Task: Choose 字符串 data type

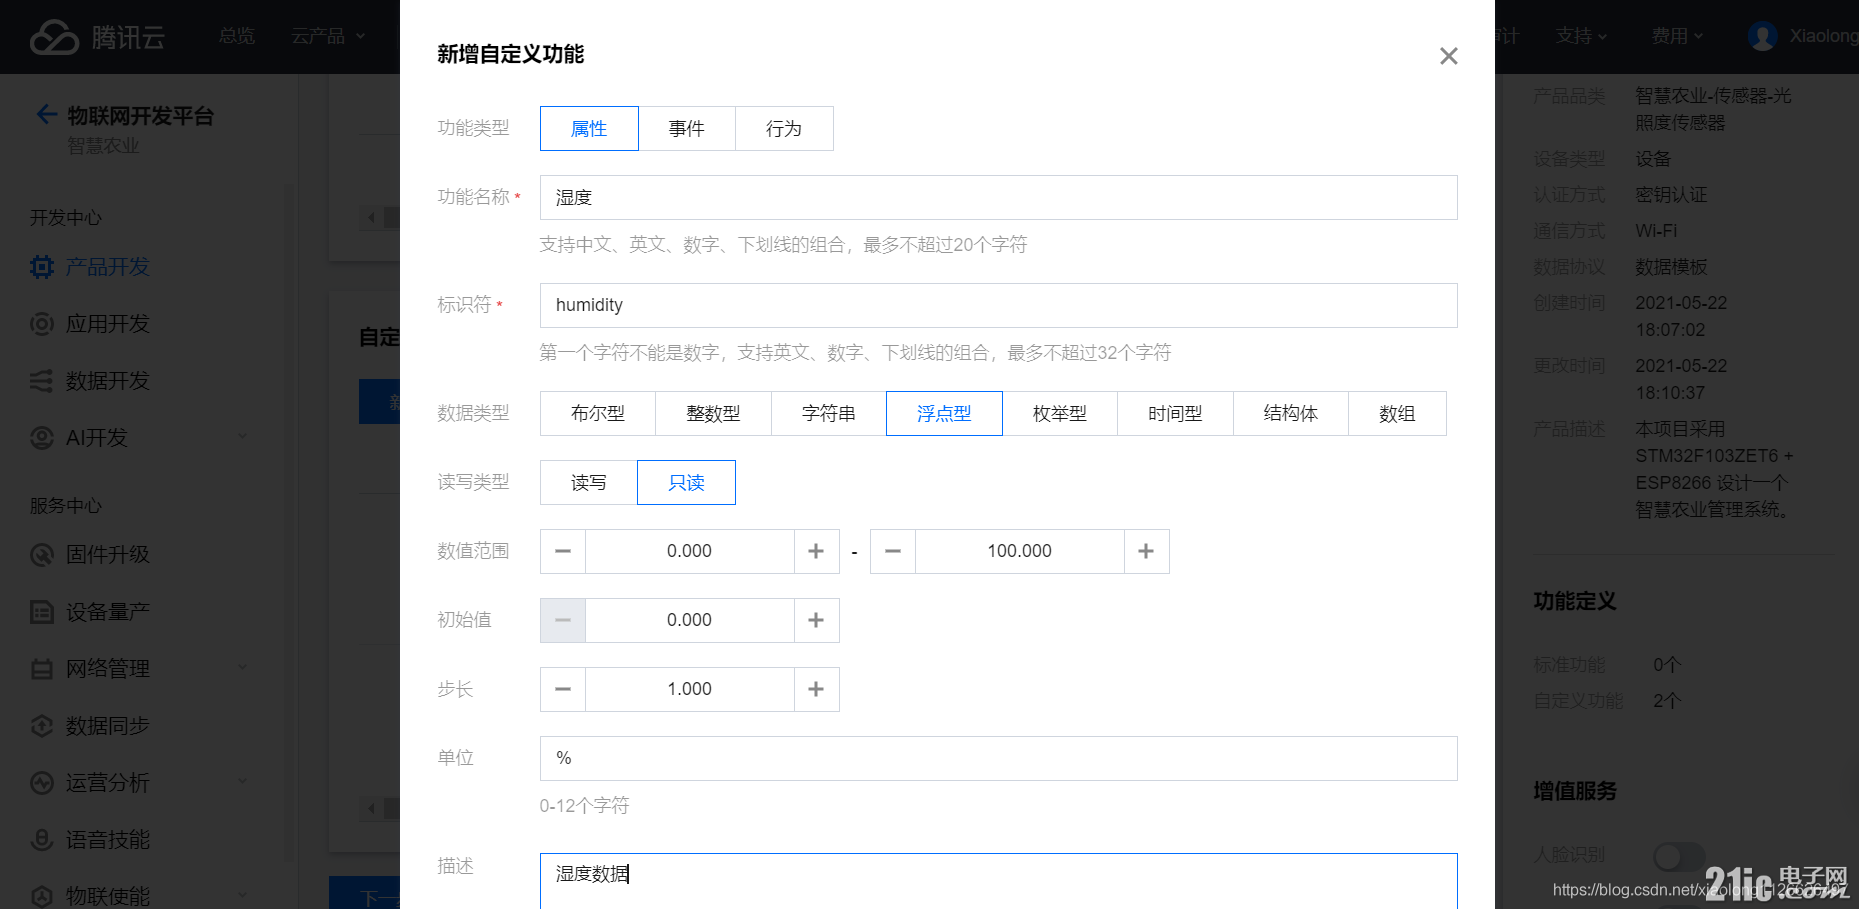Action: 829,414
